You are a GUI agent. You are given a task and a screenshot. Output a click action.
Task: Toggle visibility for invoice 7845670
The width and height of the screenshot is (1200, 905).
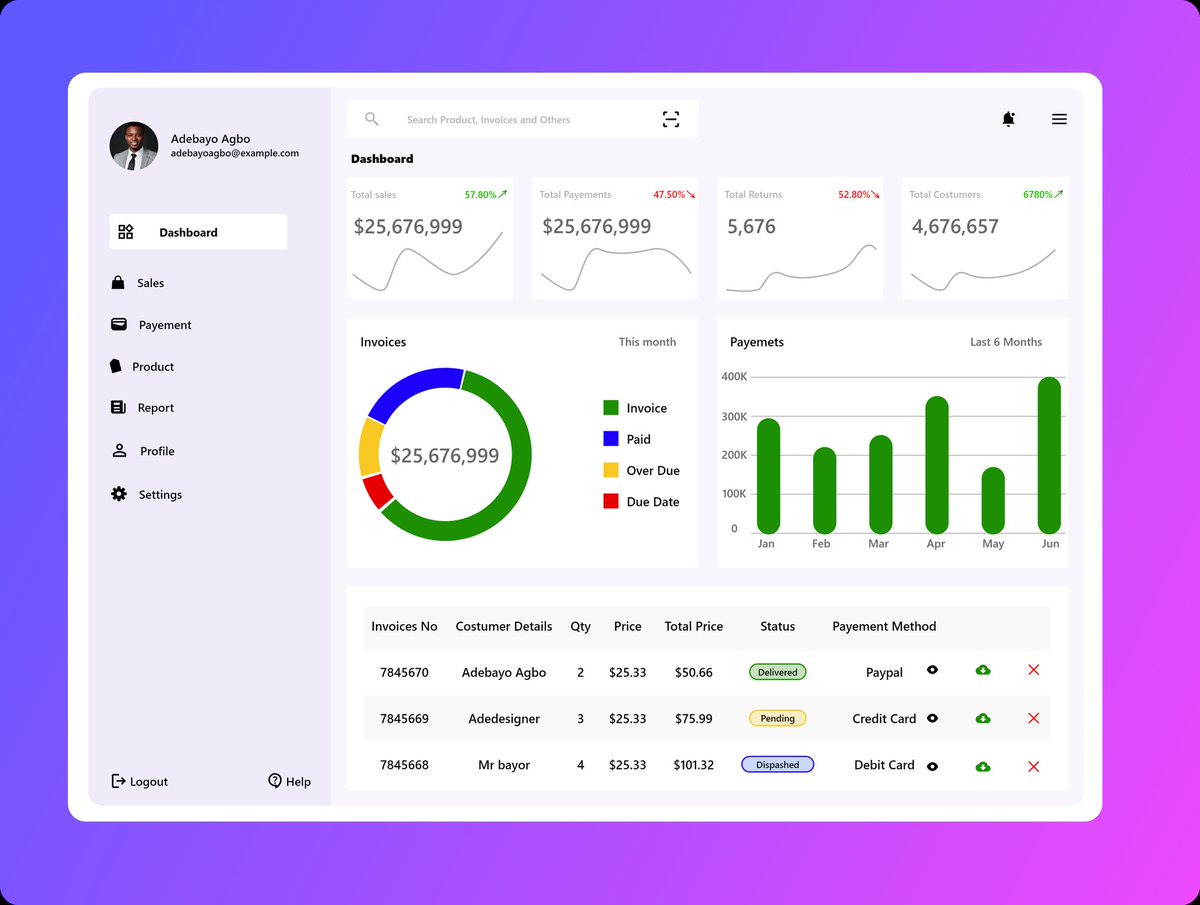click(x=932, y=671)
